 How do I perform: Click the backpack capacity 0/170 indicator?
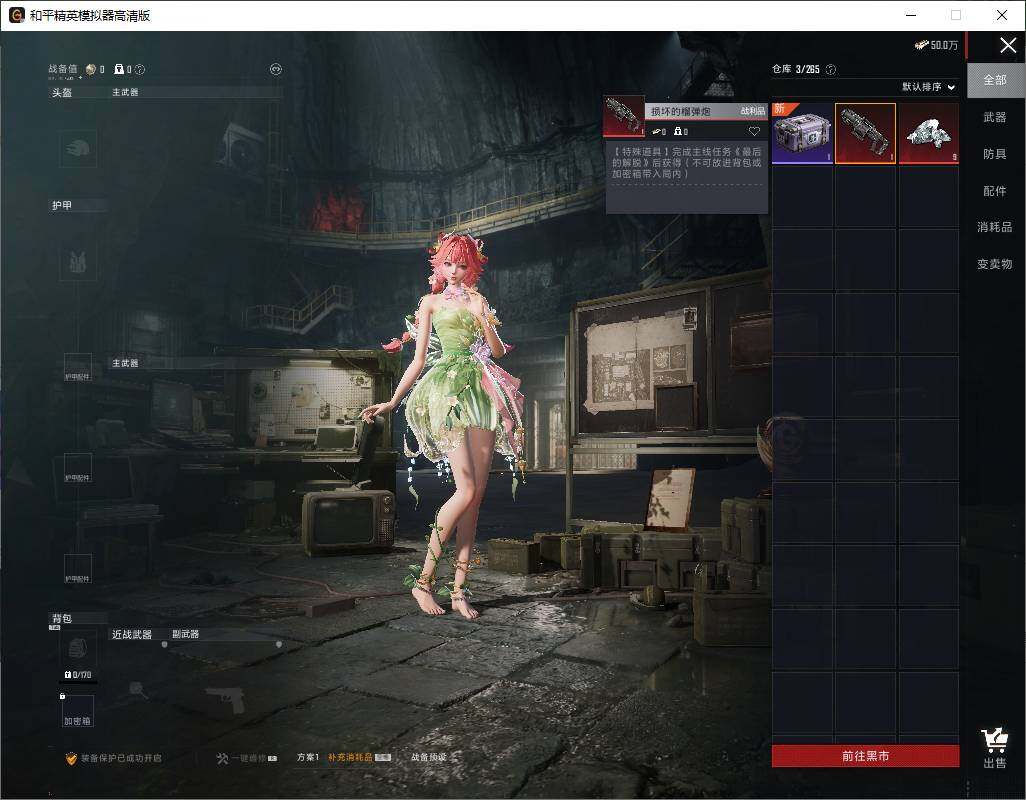click(x=78, y=674)
